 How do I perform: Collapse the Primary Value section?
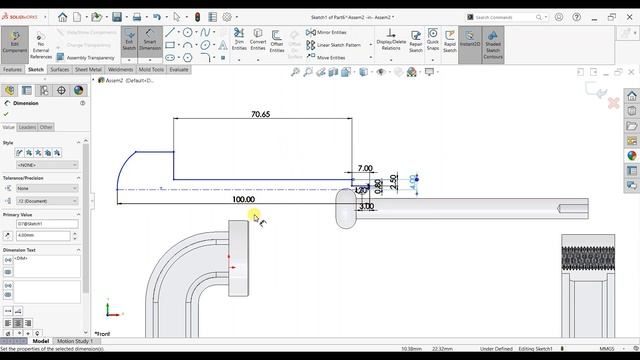tap(78, 214)
